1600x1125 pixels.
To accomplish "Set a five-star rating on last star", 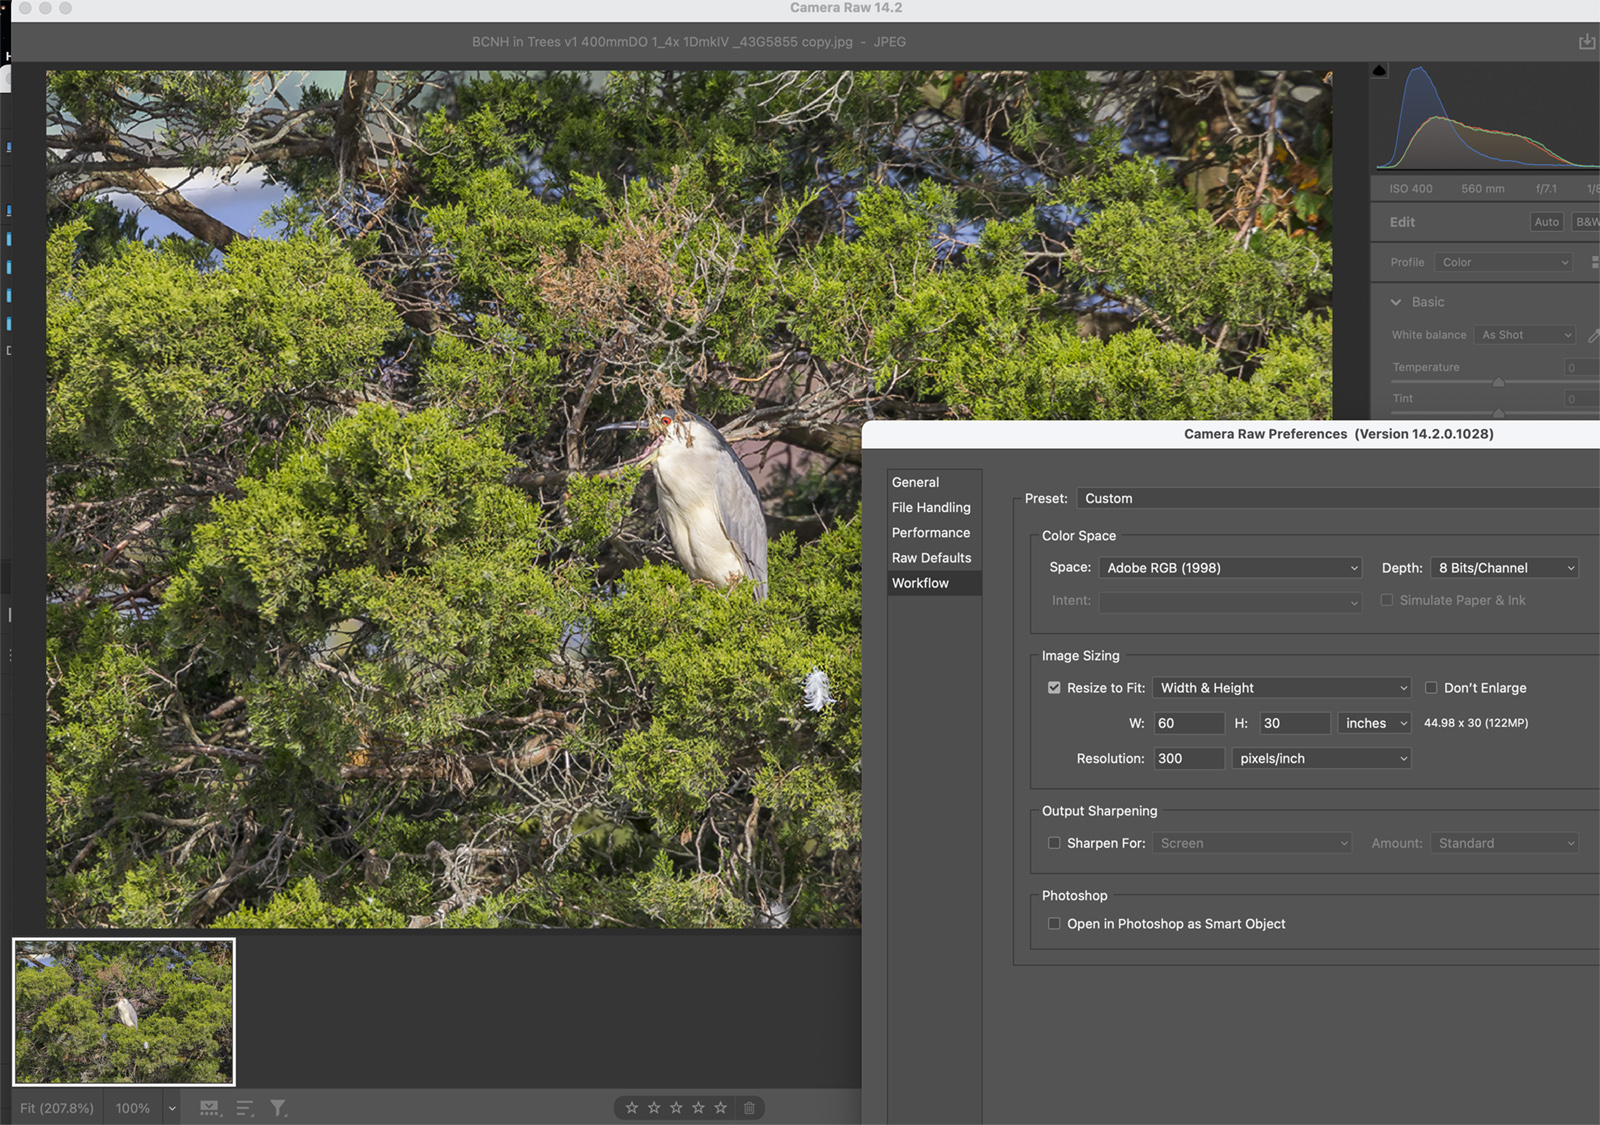I will [x=720, y=1108].
